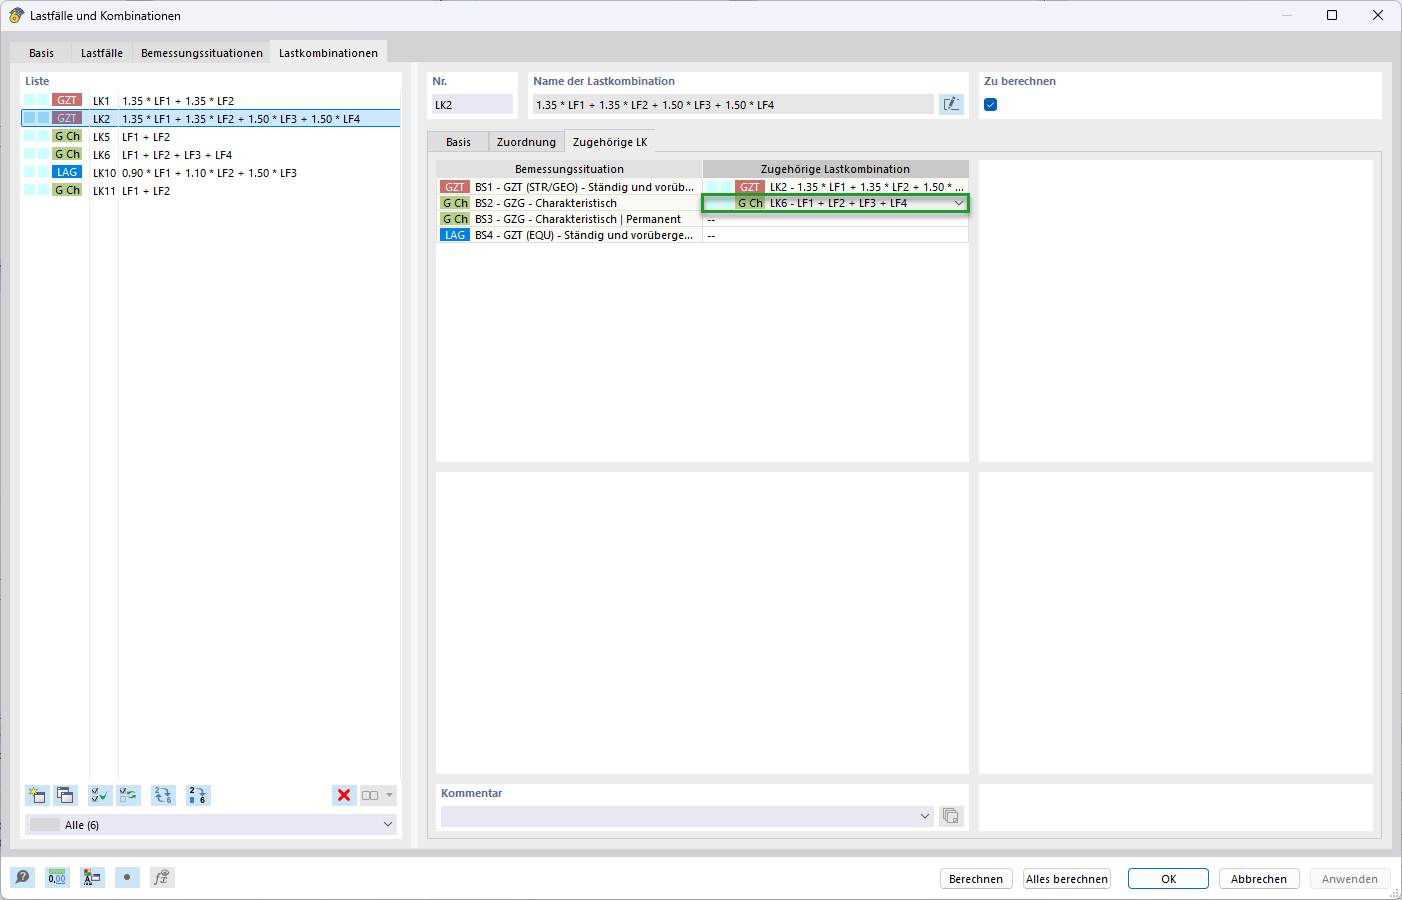Open the comment library icon

[951, 816]
